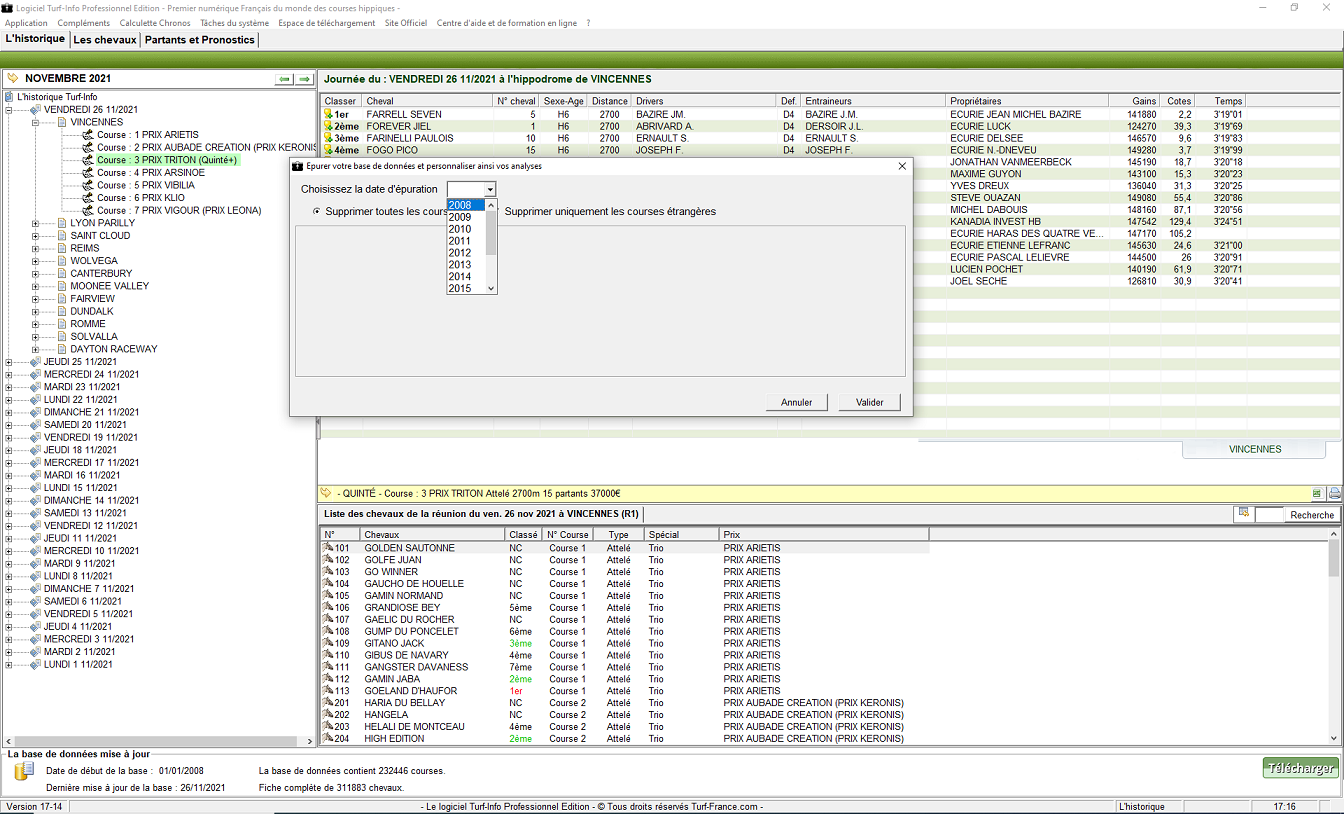Viewport: 1344px width, 814px height.
Task: Choose 2014 in the year list
Action: pyautogui.click(x=466, y=277)
